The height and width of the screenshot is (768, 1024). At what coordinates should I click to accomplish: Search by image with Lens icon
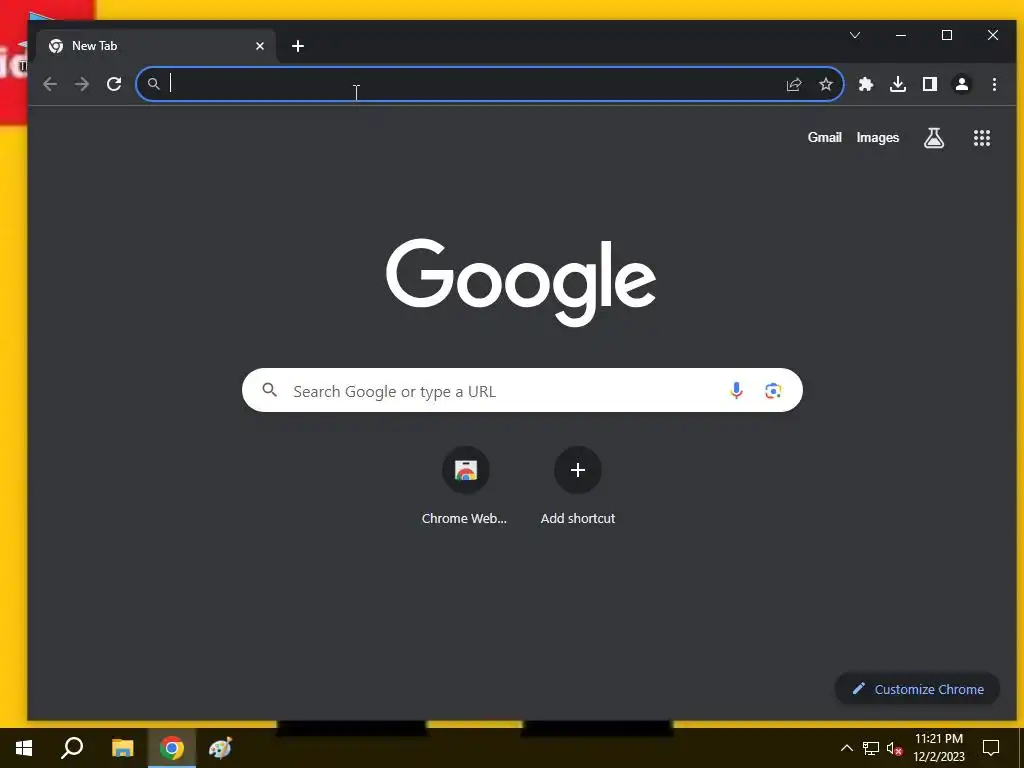pos(773,391)
